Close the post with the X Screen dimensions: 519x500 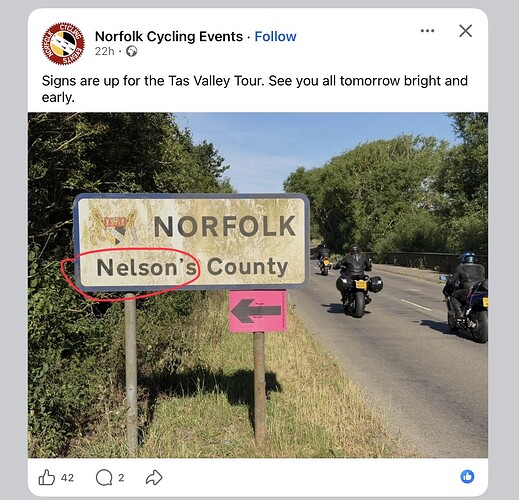click(465, 31)
